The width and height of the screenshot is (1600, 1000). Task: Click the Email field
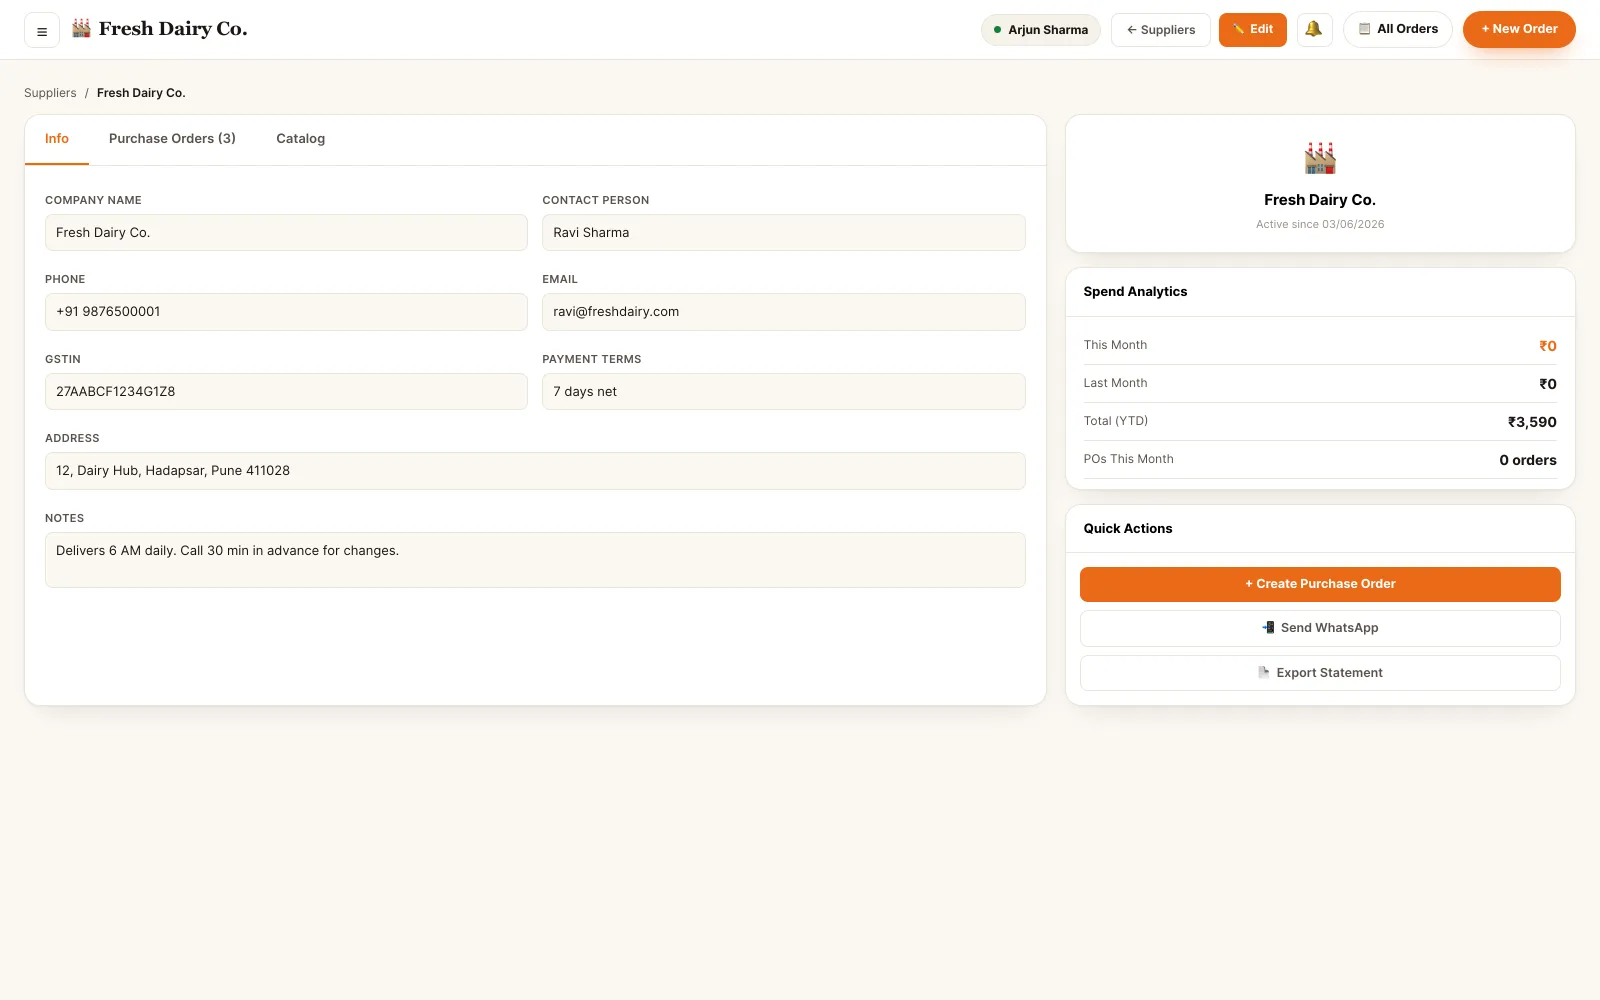784,312
